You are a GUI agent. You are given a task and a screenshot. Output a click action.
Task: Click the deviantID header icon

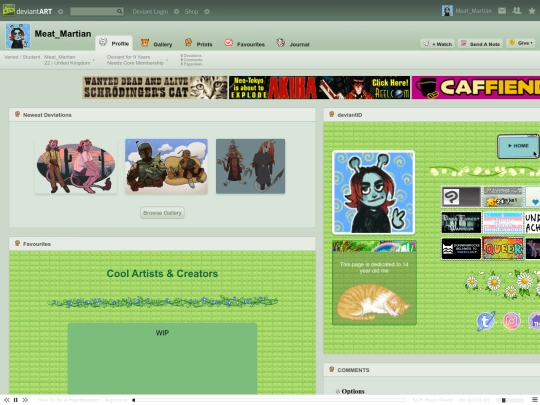(332, 114)
